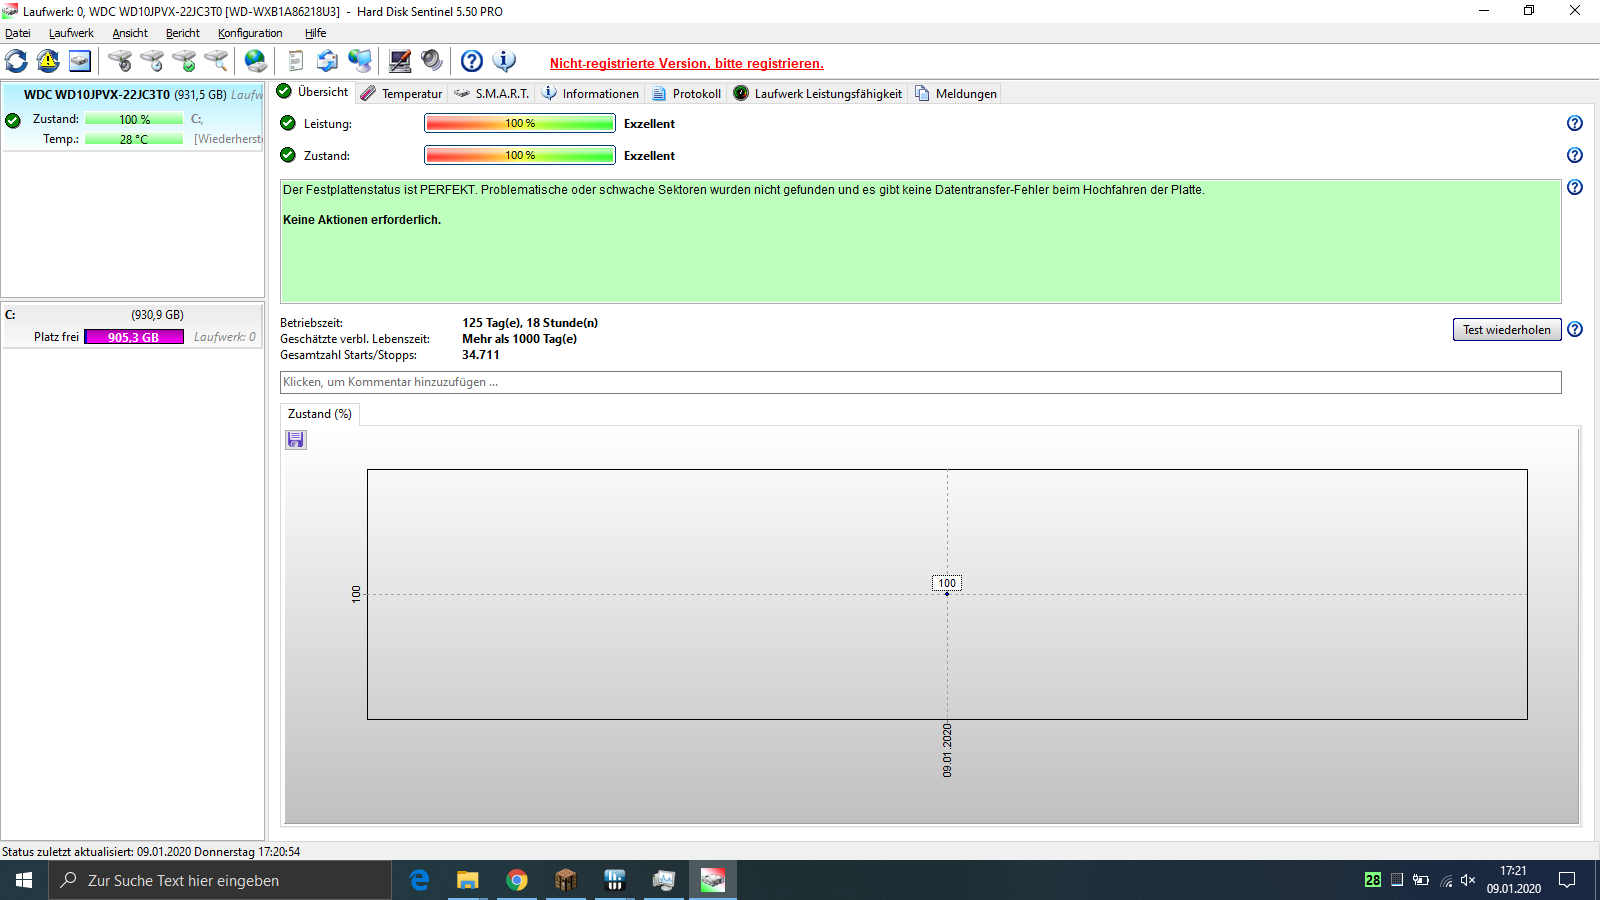
Task: Click the taskbar search box
Action: [220, 880]
